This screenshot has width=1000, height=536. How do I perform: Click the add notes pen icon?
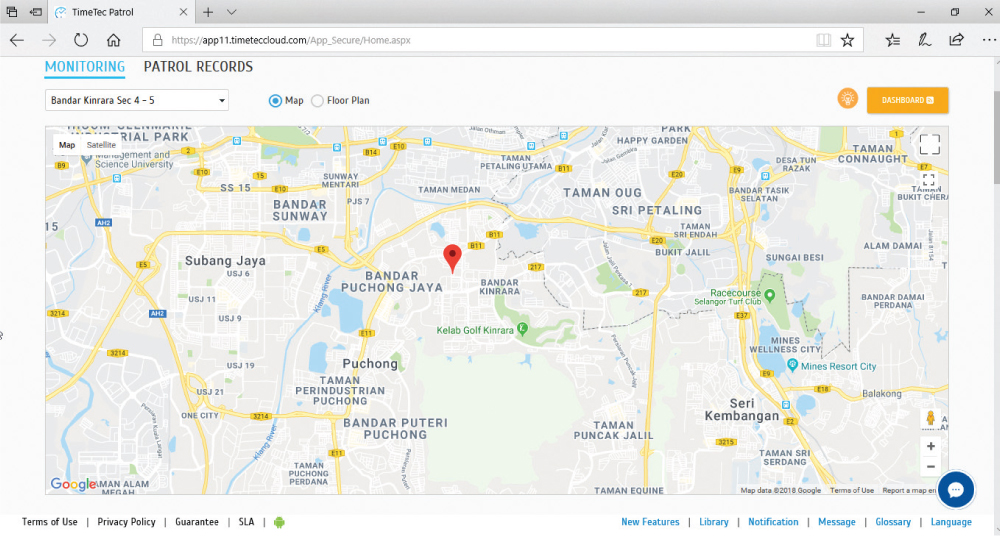[924, 40]
